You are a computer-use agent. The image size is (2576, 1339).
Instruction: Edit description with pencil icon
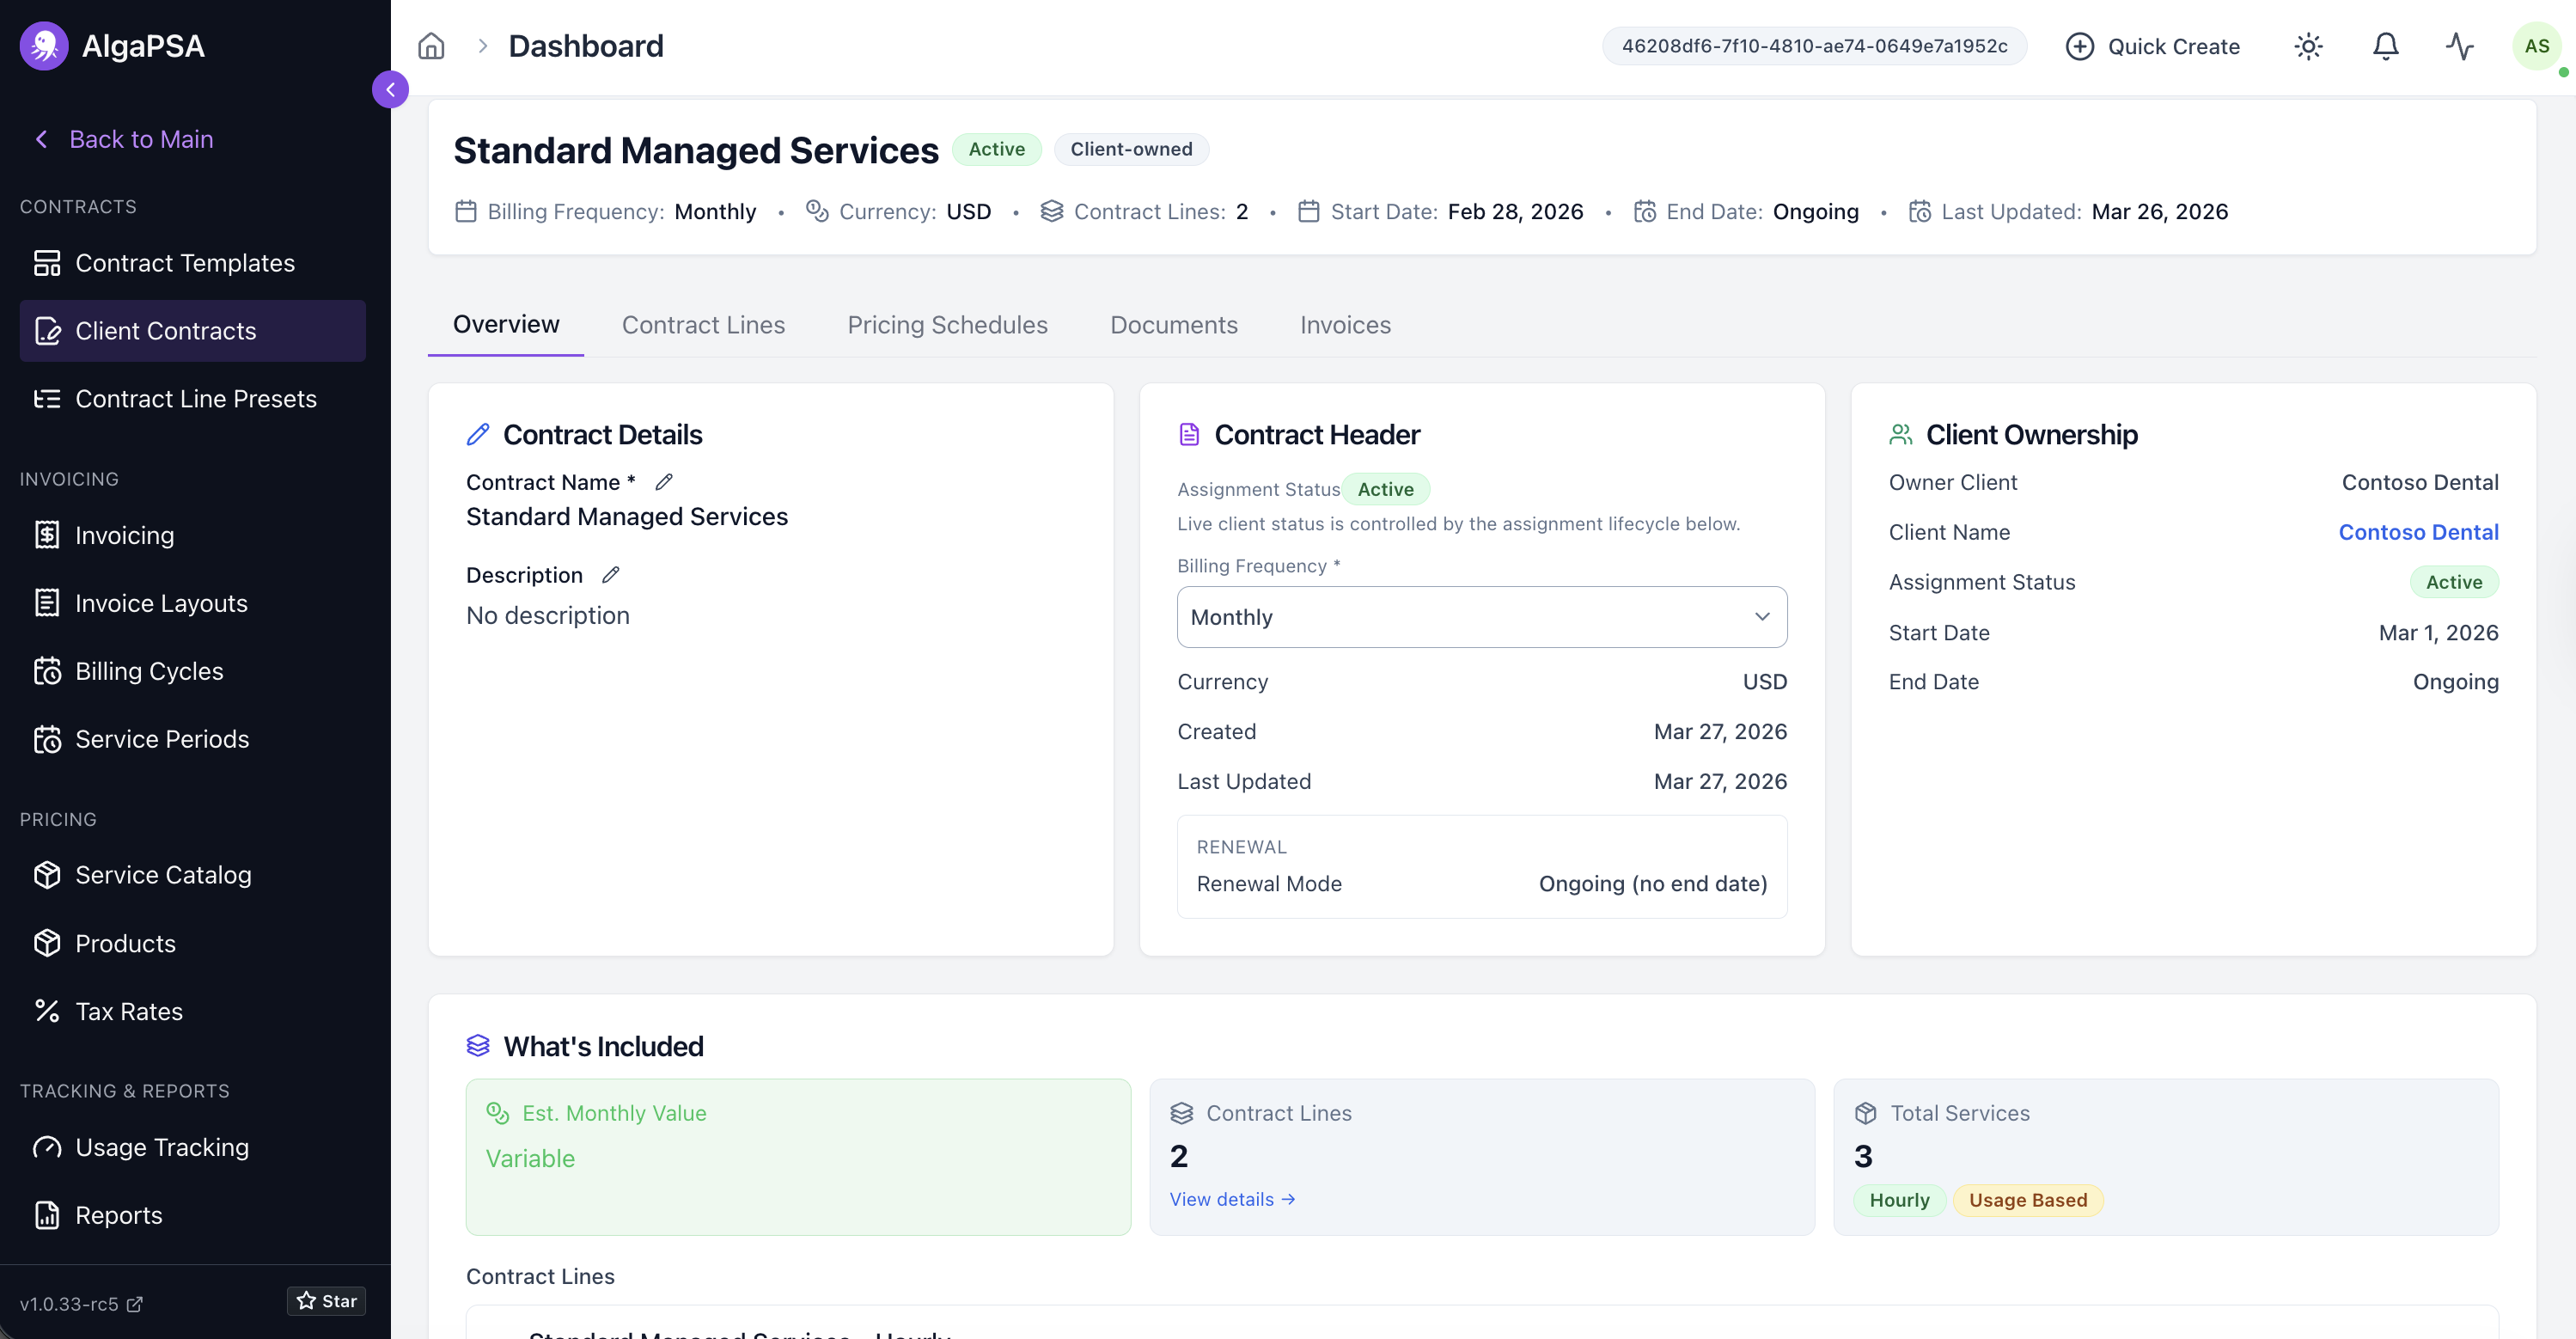(x=611, y=575)
